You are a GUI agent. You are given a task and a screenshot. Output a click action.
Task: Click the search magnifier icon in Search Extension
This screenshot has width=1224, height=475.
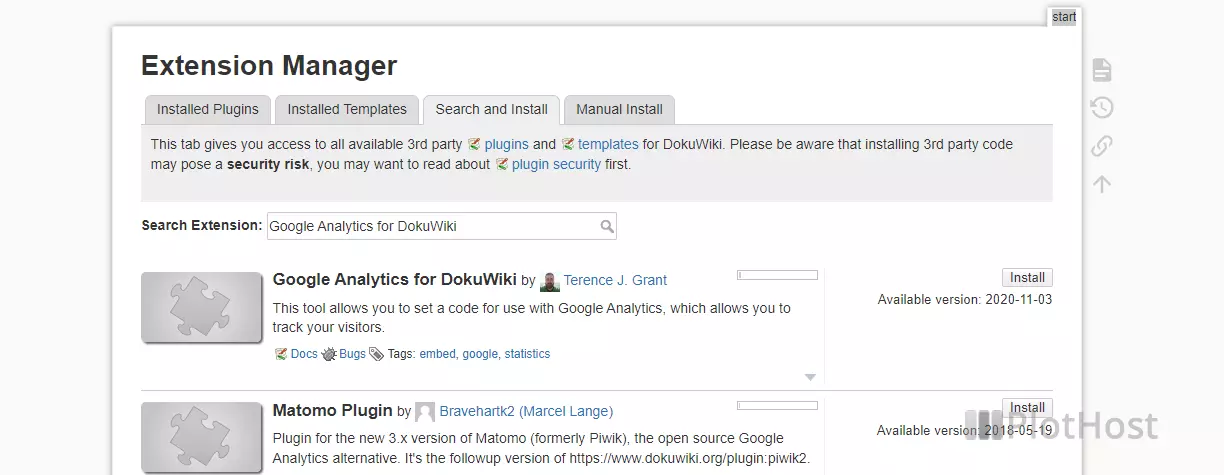point(606,226)
